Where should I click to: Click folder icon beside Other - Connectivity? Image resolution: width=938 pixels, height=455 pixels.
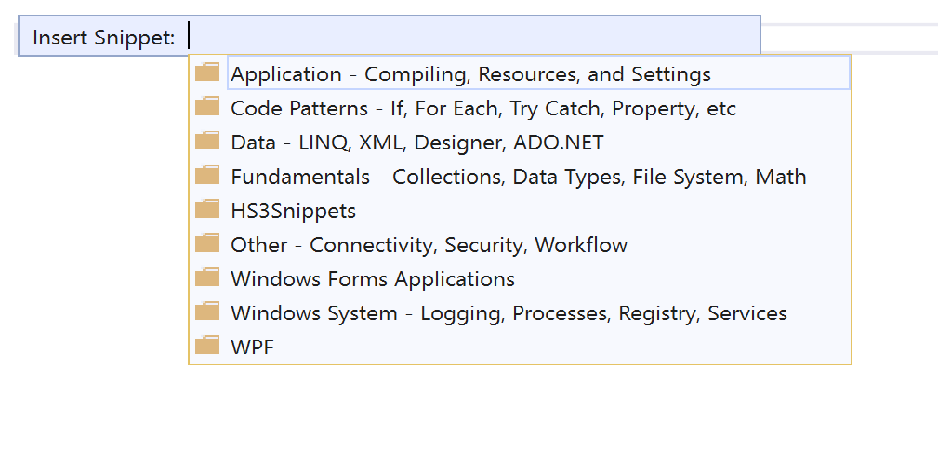207,243
